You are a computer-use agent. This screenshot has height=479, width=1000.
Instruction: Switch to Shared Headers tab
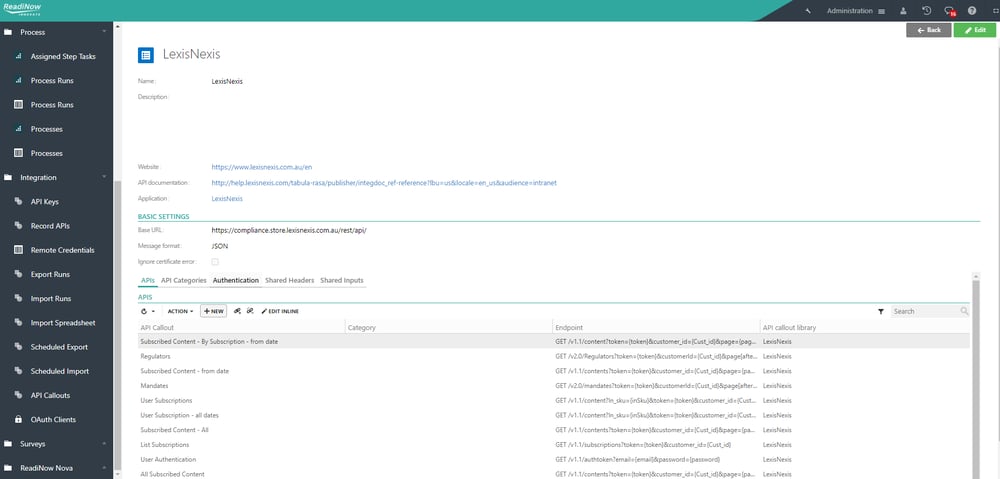coord(290,280)
